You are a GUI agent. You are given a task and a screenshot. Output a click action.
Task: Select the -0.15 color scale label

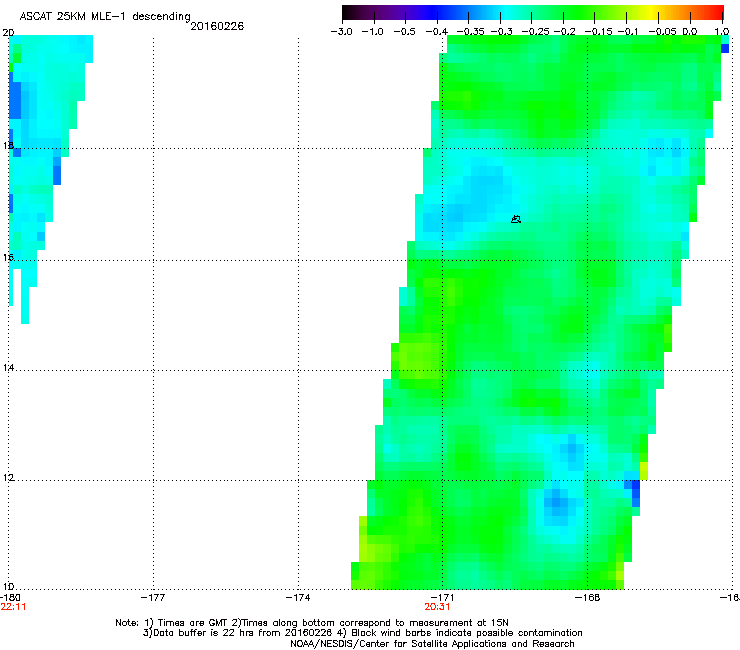click(598, 32)
